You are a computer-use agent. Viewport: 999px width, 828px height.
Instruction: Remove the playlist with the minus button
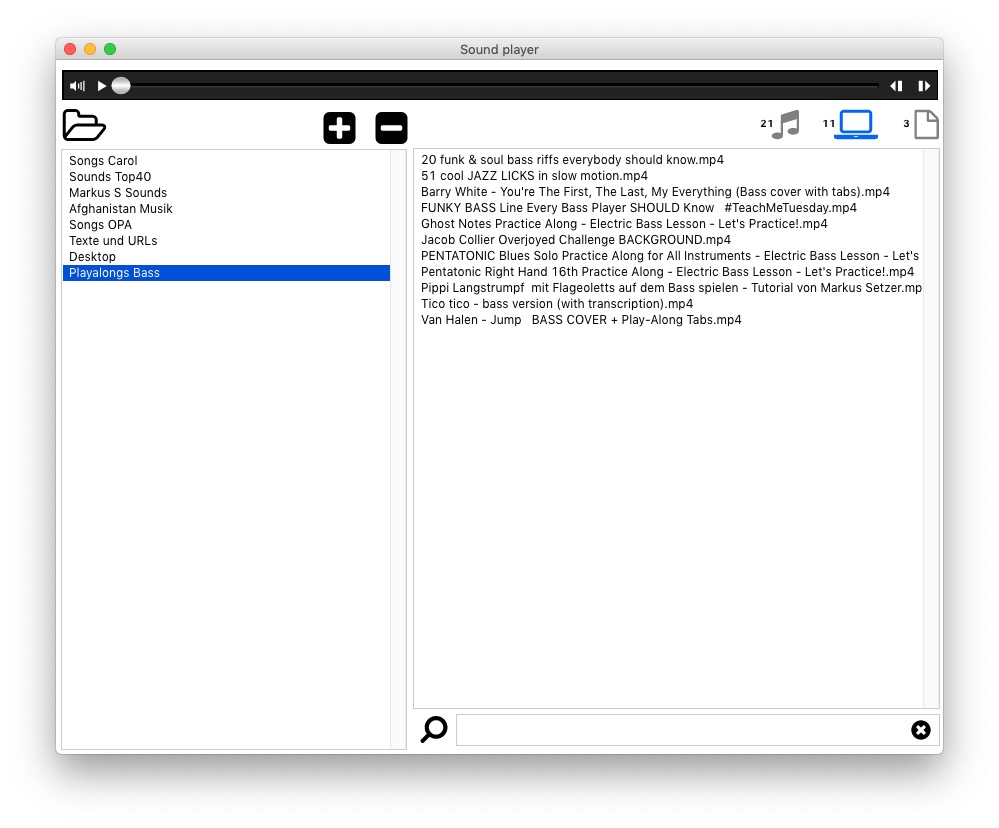click(x=391, y=128)
